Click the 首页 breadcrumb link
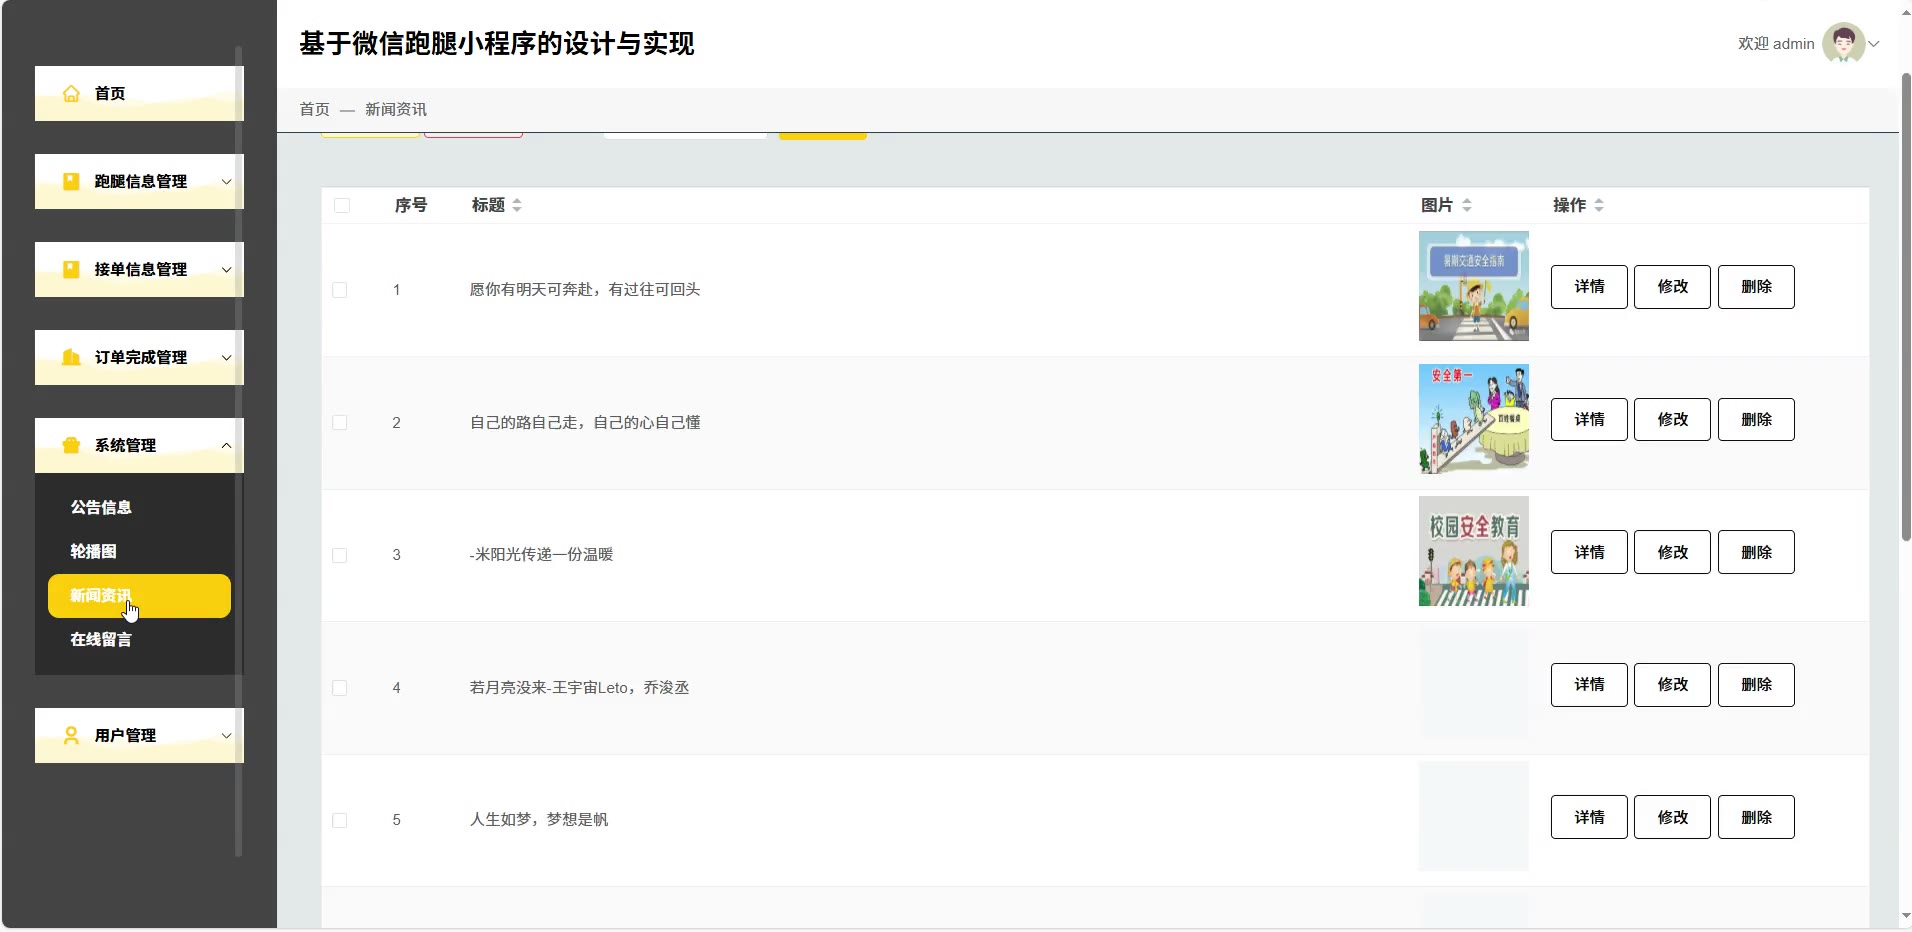Image resolution: width=1912 pixels, height=932 pixels. pyautogui.click(x=314, y=110)
